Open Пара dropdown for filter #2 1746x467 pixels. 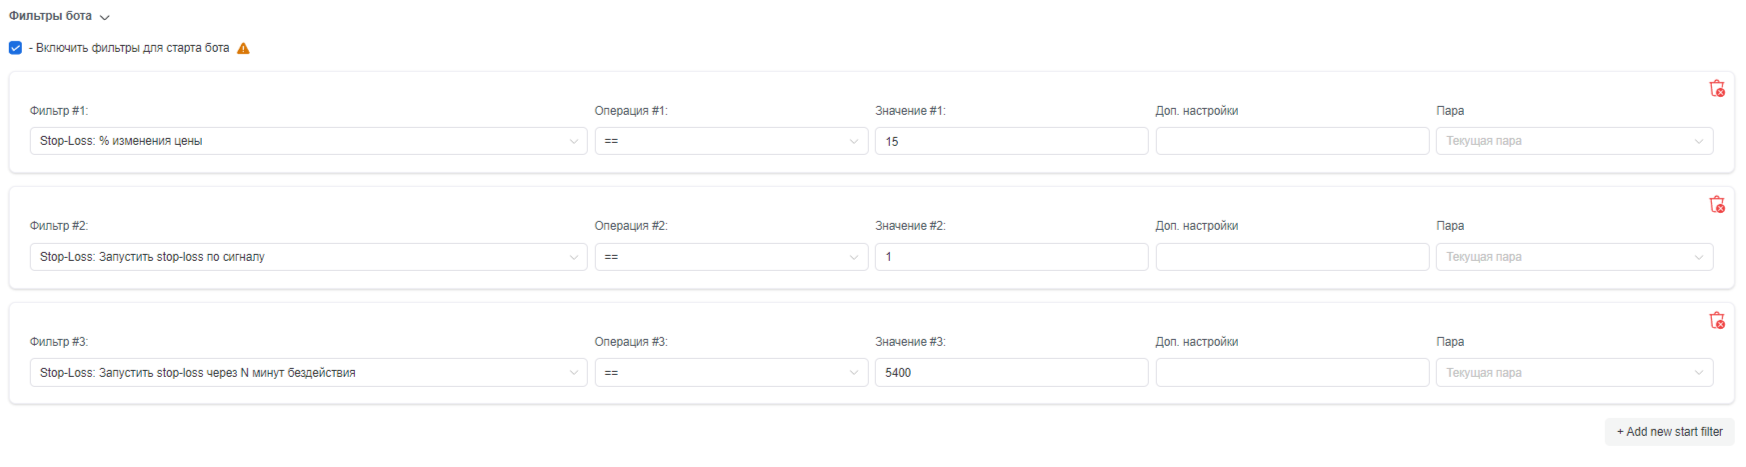[1574, 257]
